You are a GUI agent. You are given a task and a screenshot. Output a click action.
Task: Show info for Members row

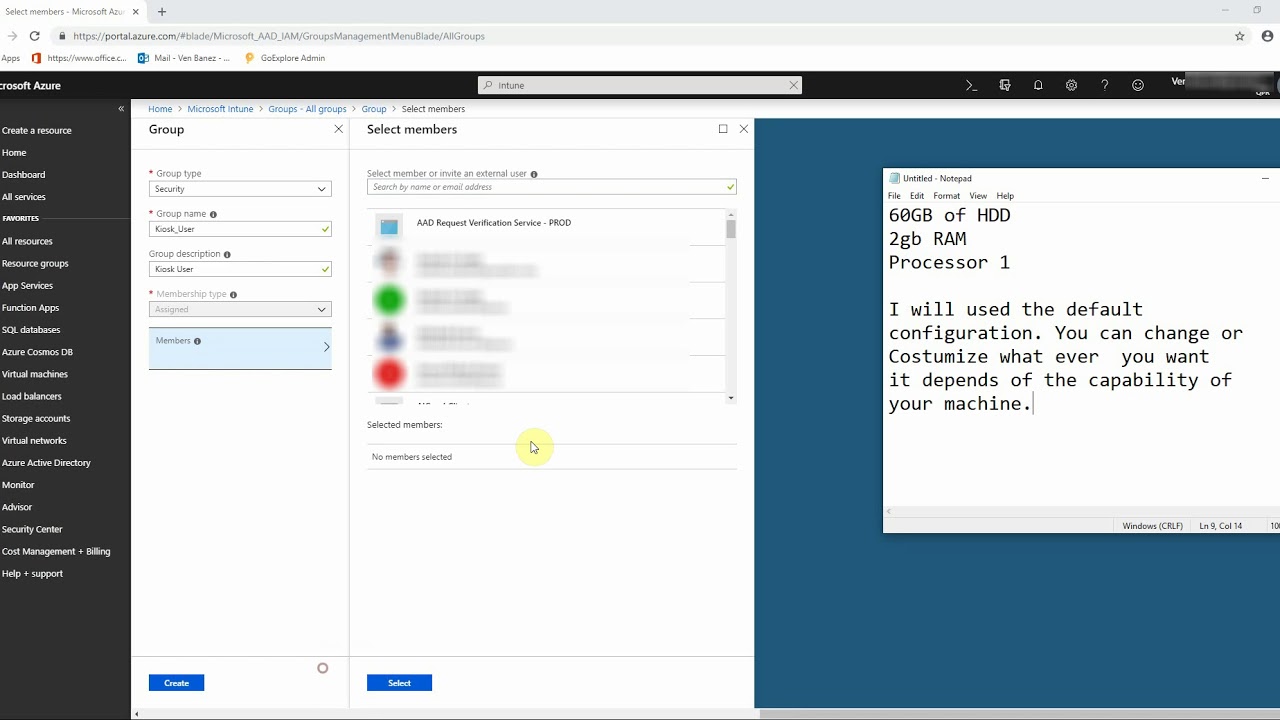click(197, 341)
